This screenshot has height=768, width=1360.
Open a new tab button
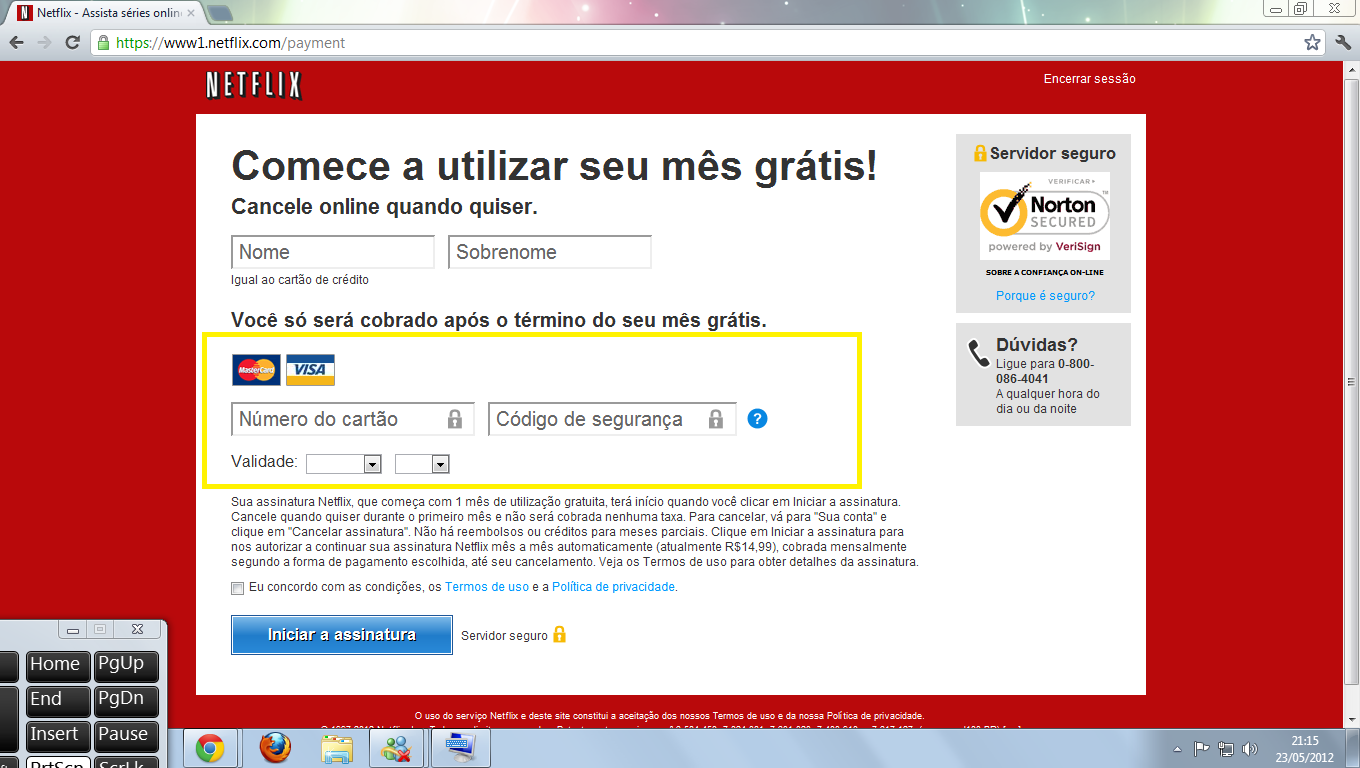(219, 14)
